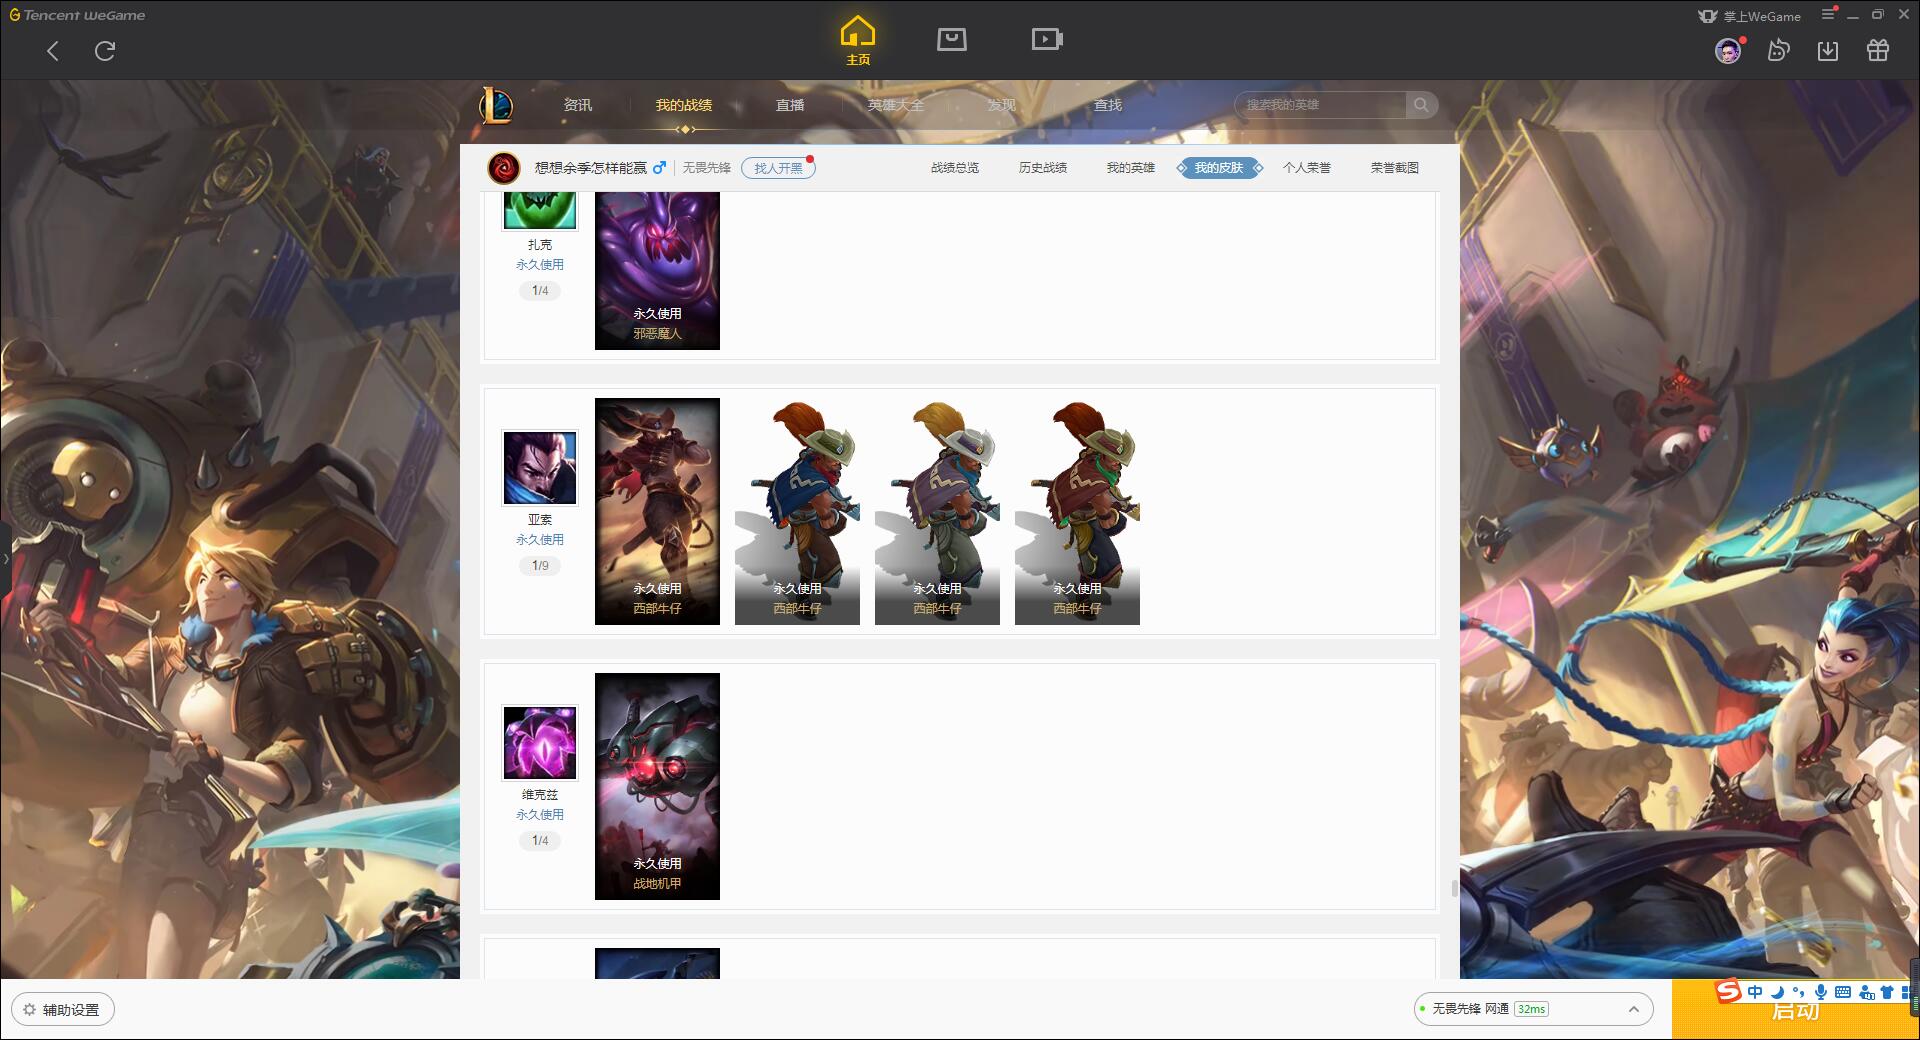
Task: Click the page vertical scrollbar thumb
Action: tap(1454, 888)
